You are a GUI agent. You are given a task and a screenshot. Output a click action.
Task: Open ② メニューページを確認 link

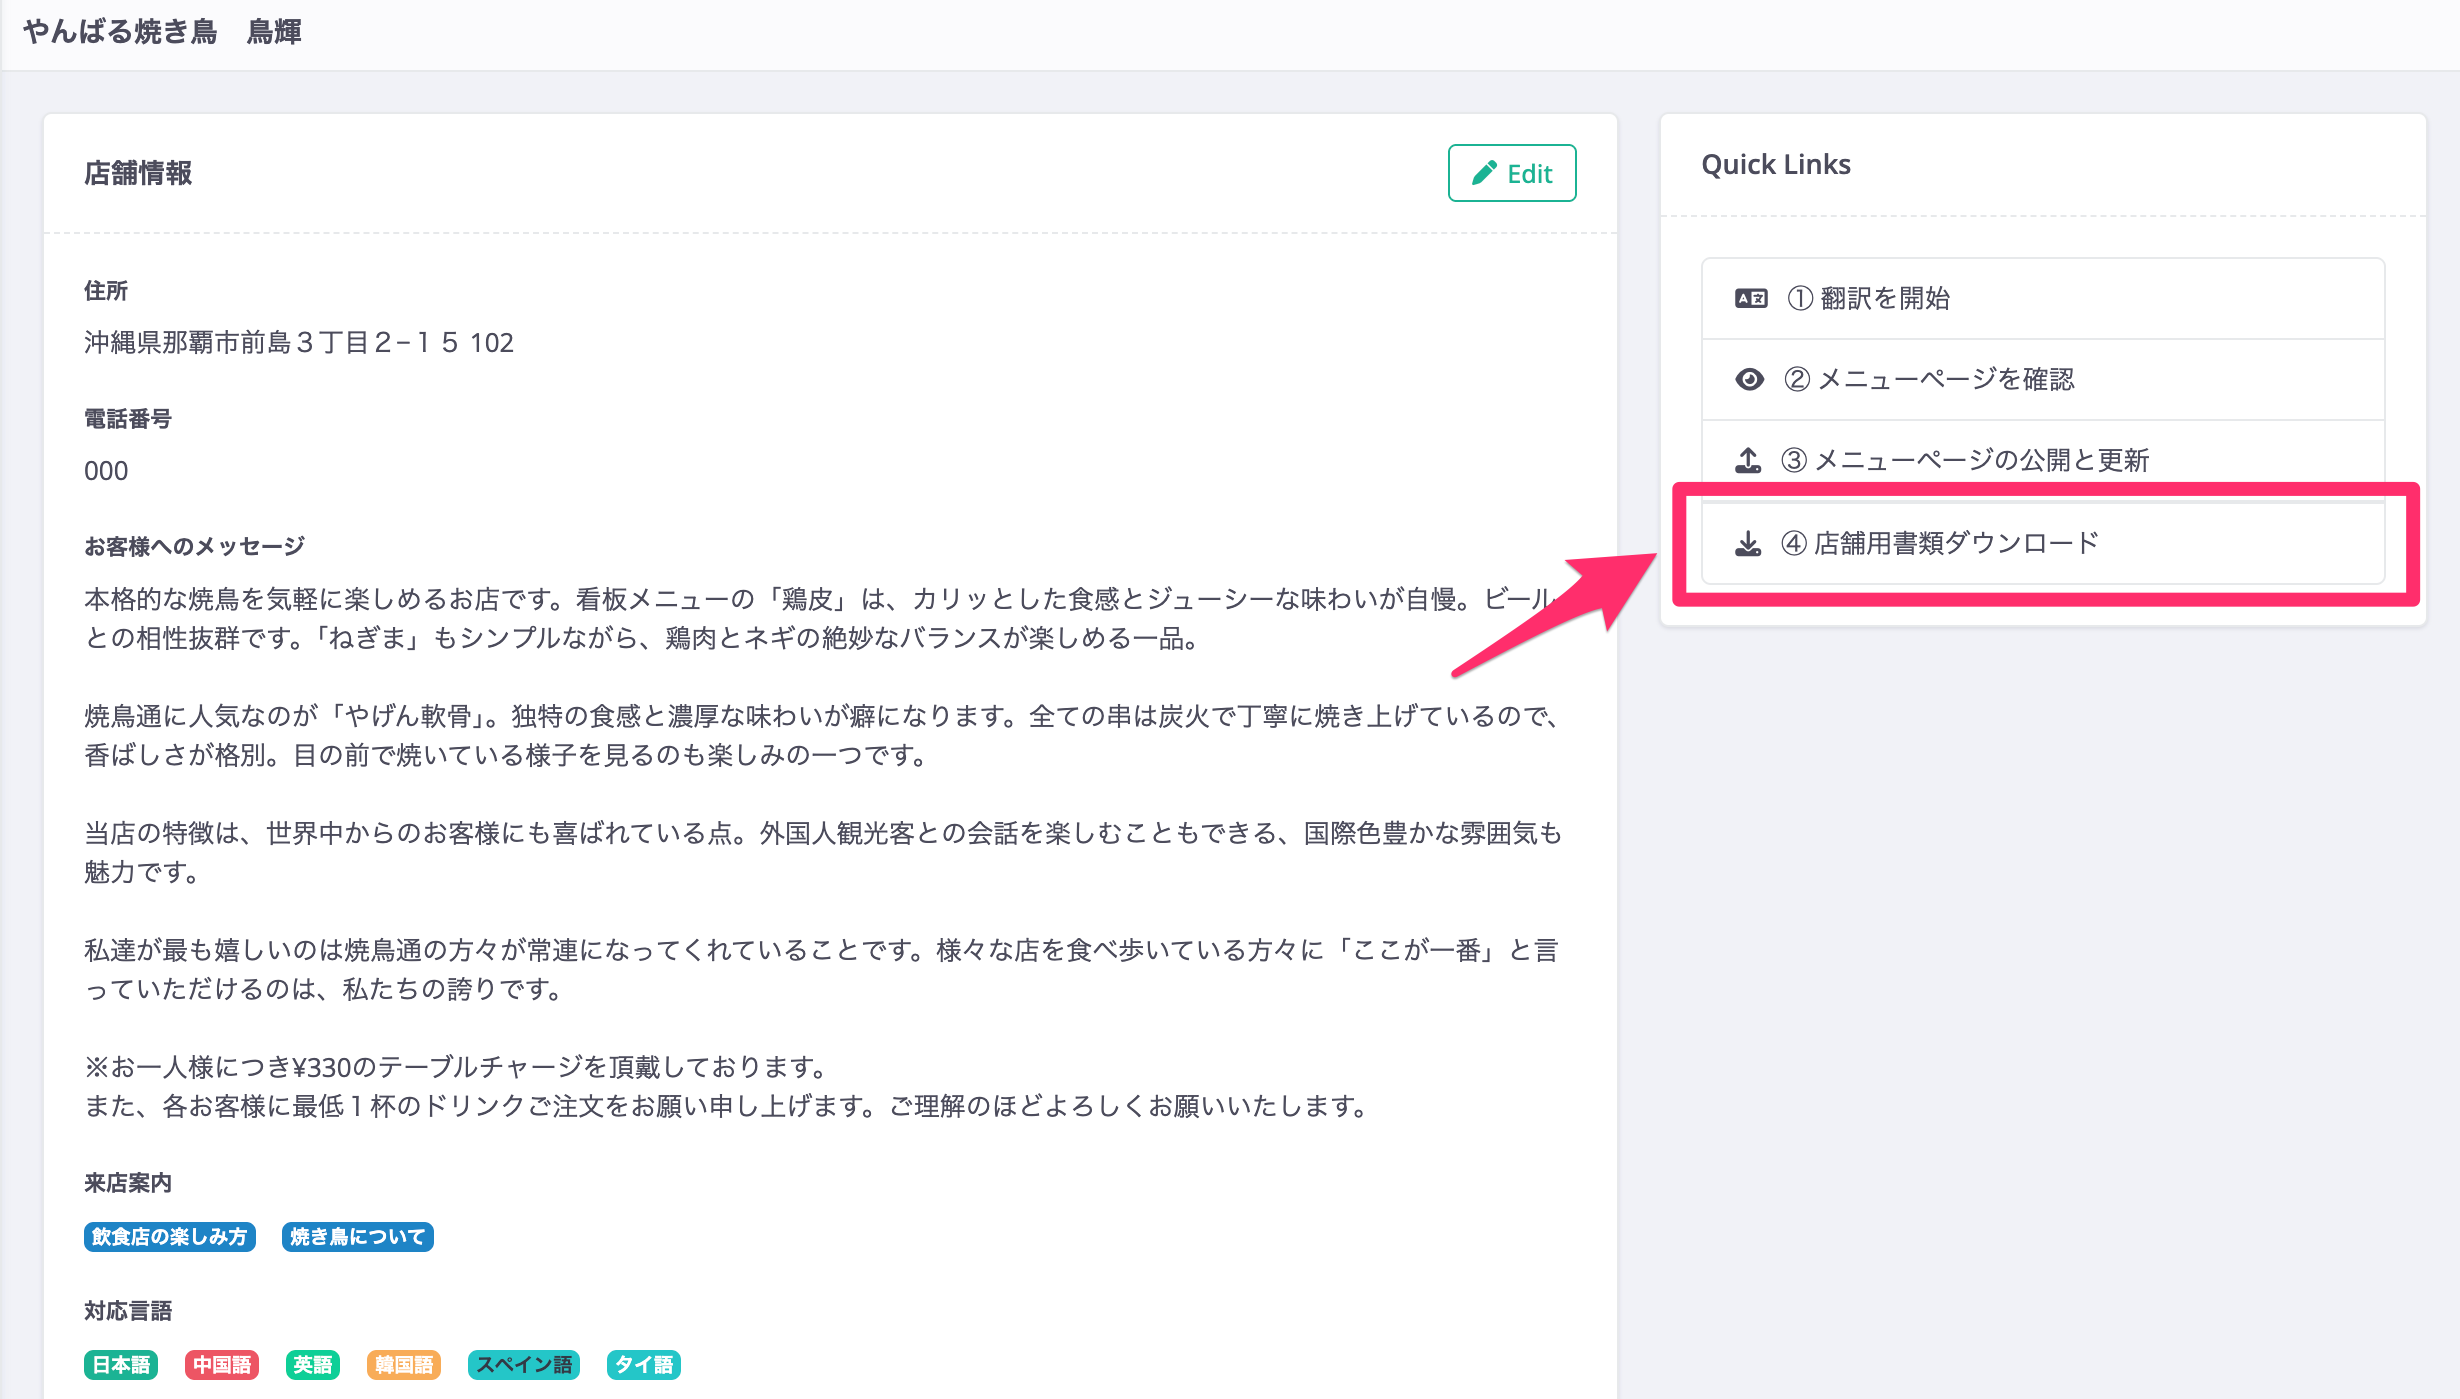2043,379
